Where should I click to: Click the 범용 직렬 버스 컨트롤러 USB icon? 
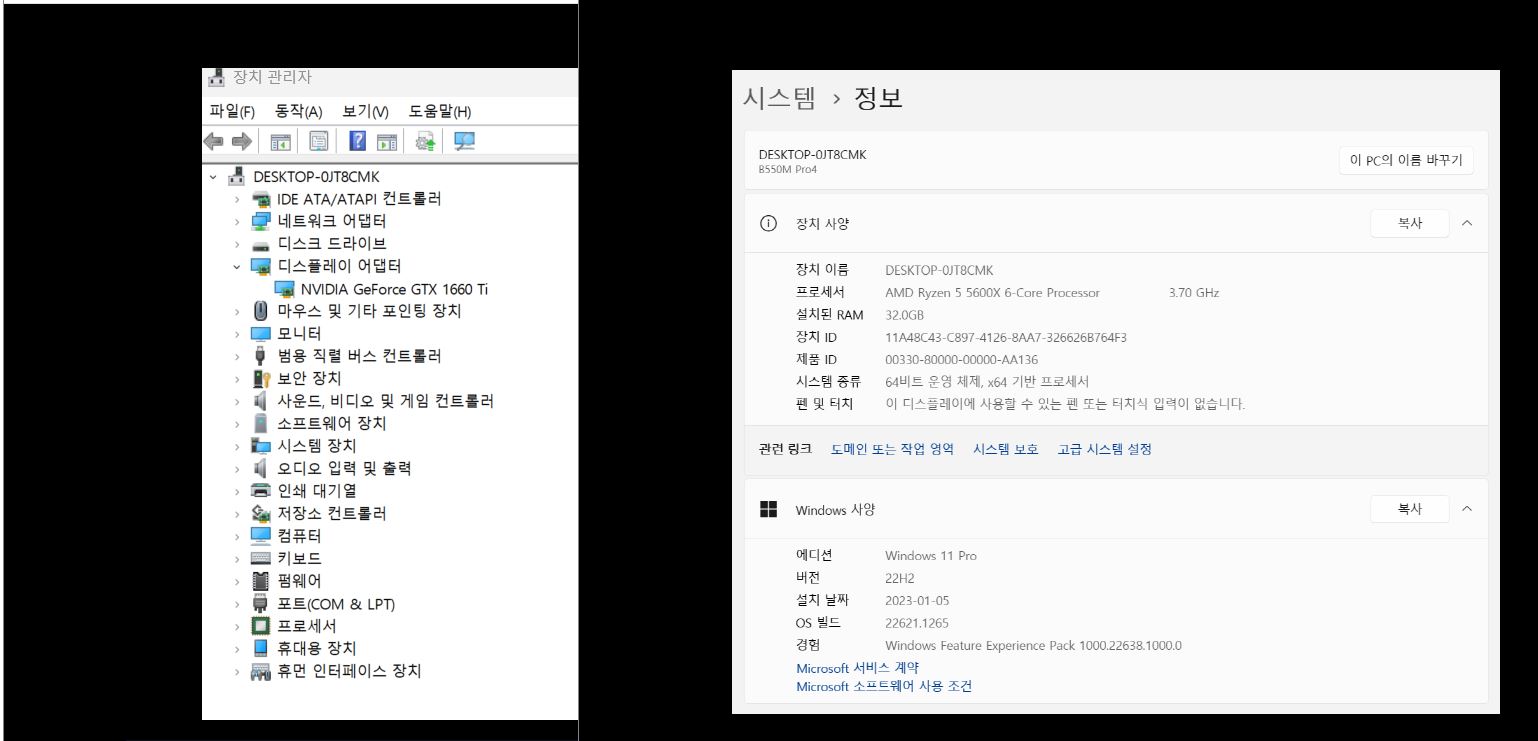(261, 356)
